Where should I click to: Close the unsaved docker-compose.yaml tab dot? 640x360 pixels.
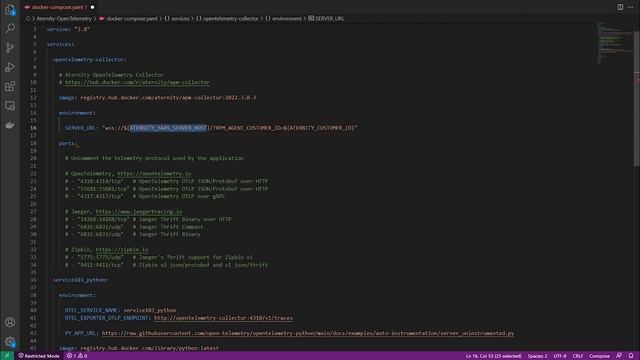coord(92,7)
